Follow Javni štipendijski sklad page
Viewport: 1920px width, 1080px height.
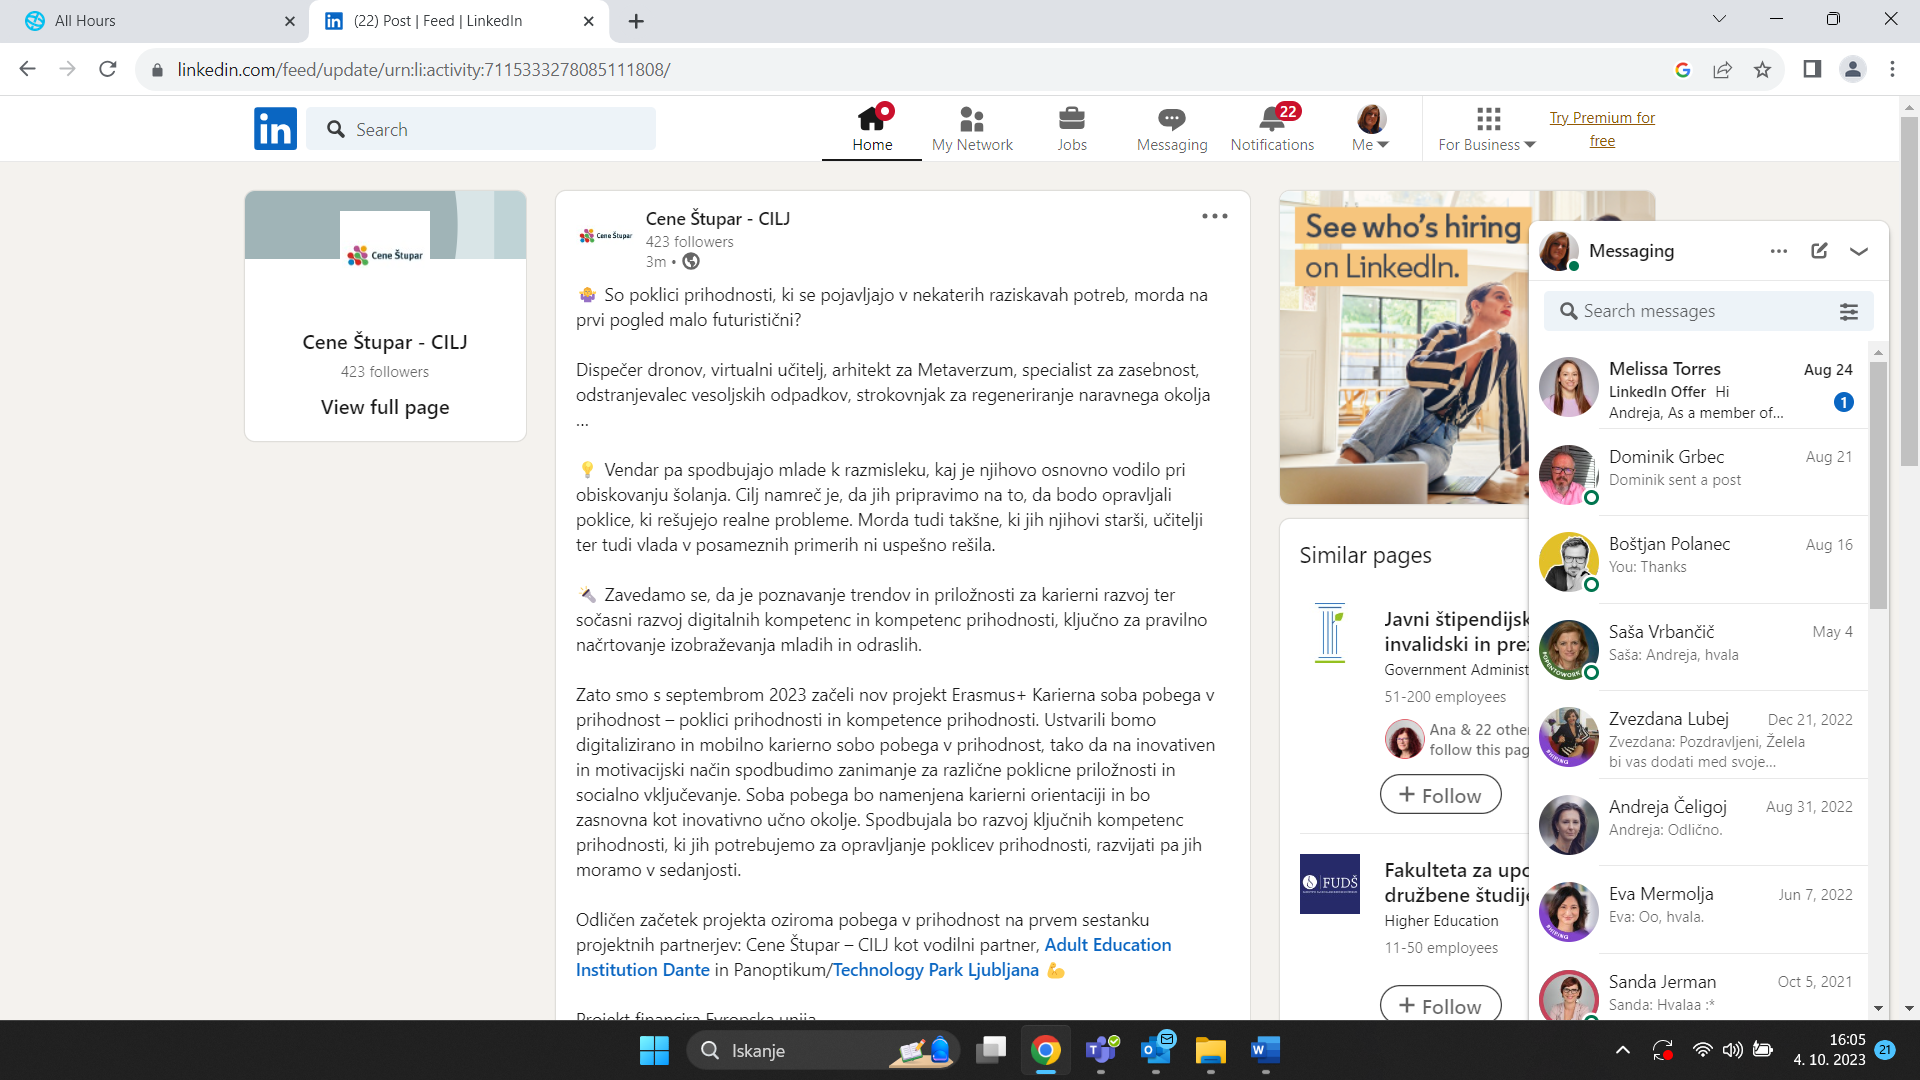click(1440, 795)
